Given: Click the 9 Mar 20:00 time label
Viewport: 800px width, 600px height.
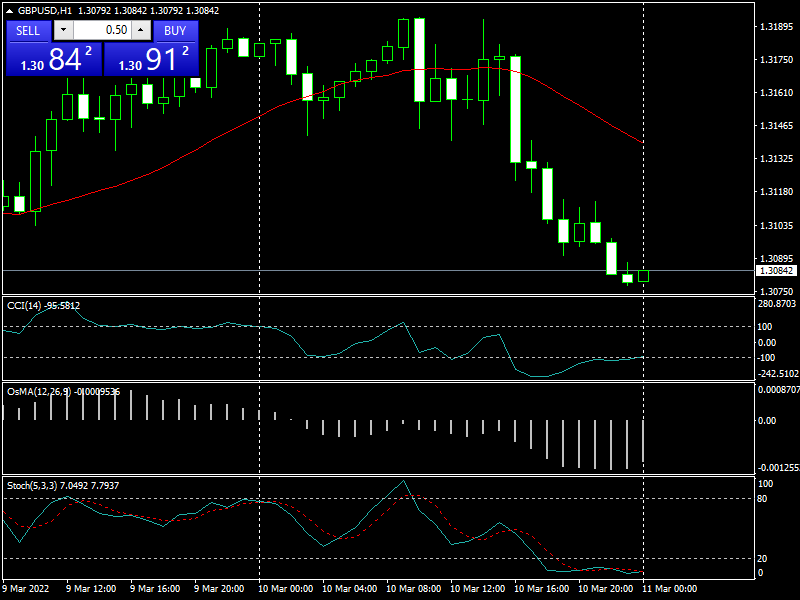Looking at the screenshot, I should click(219, 588).
